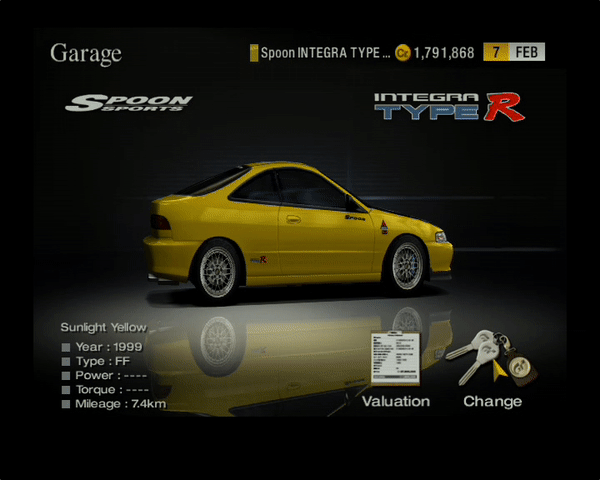Click the gold Cr credits coin icon
The height and width of the screenshot is (480, 600).
[x=403, y=53]
